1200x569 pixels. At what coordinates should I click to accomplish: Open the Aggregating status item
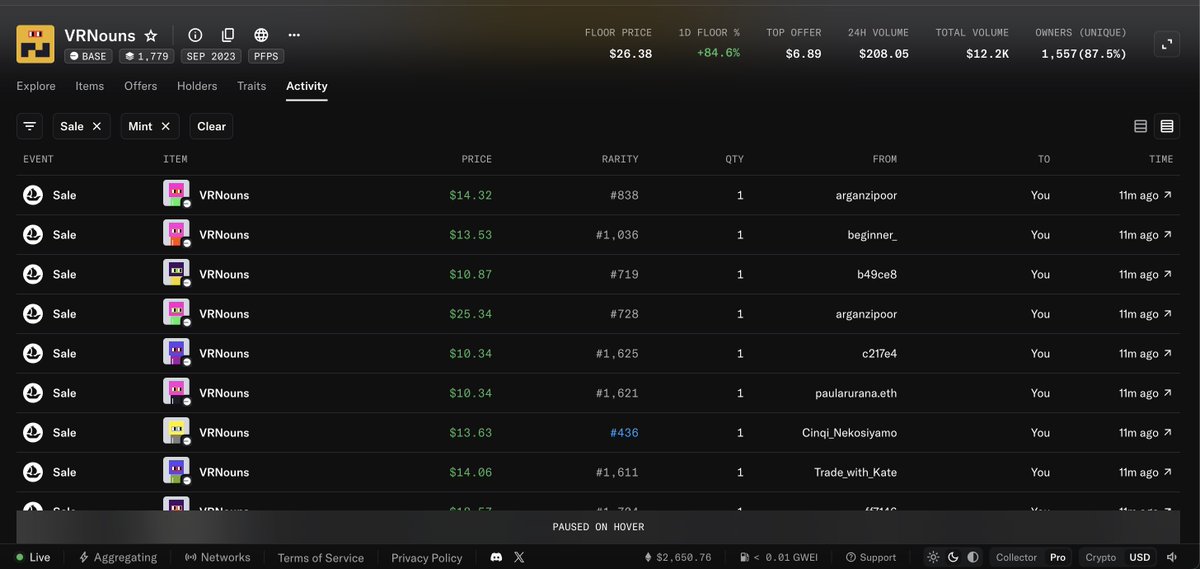[x=118, y=557]
